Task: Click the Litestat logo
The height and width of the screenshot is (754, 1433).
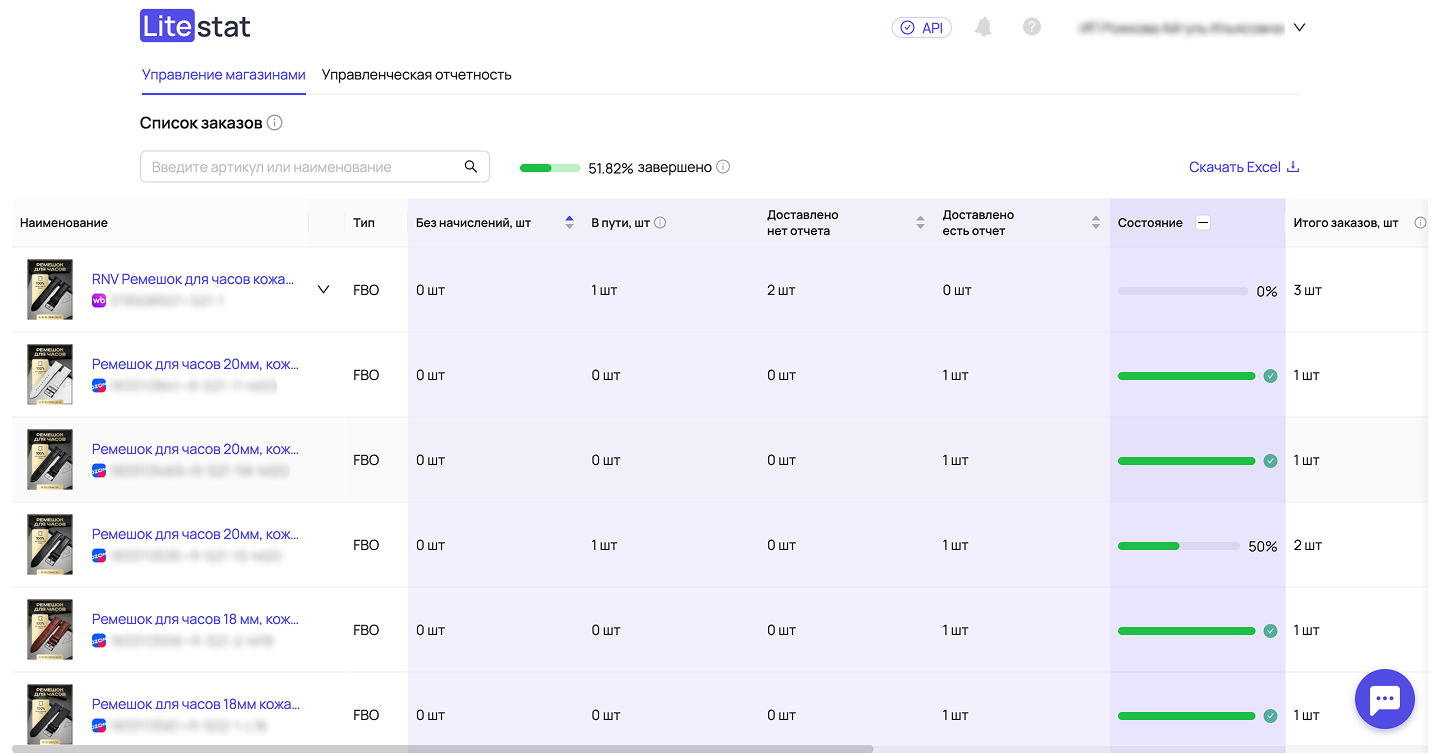Action: [195, 27]
